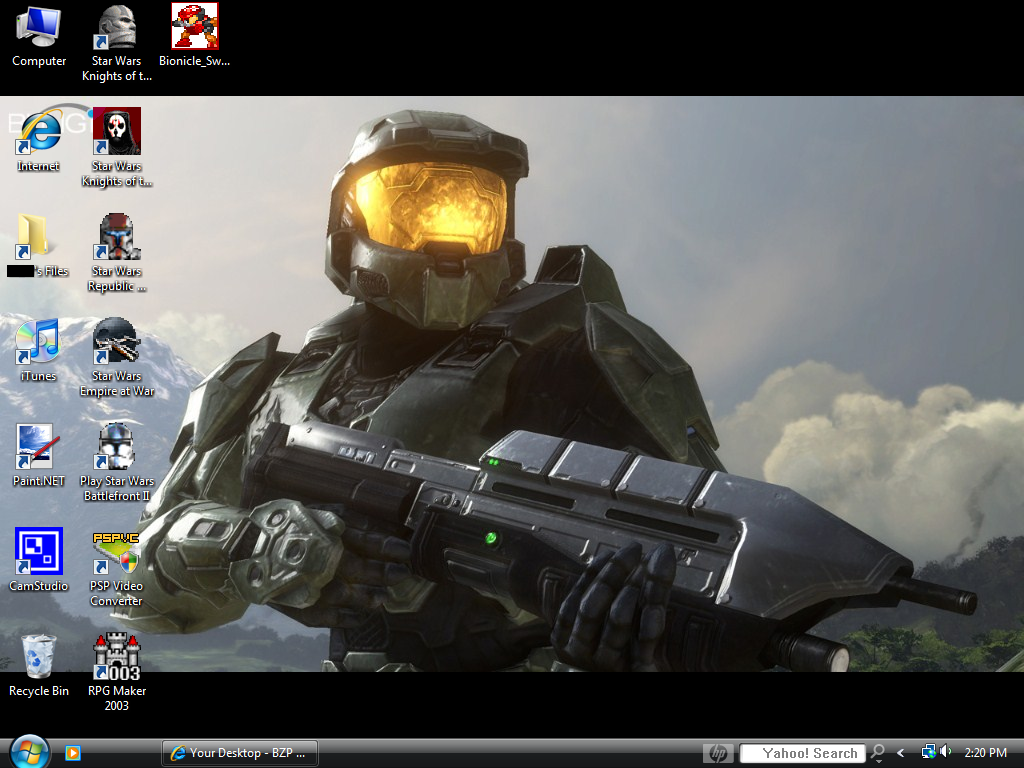1024x768 pixels.
Task: Launch Windows Media Player from quick launch
Action: point(72,752)
